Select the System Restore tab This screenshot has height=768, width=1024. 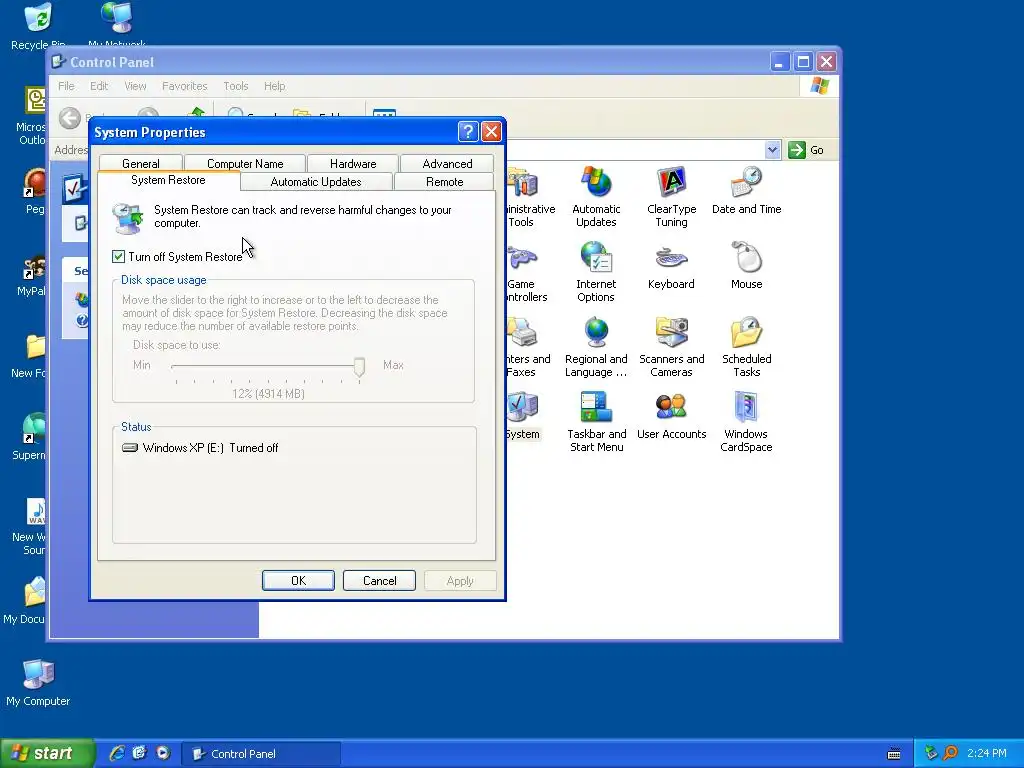coord(168,180)
